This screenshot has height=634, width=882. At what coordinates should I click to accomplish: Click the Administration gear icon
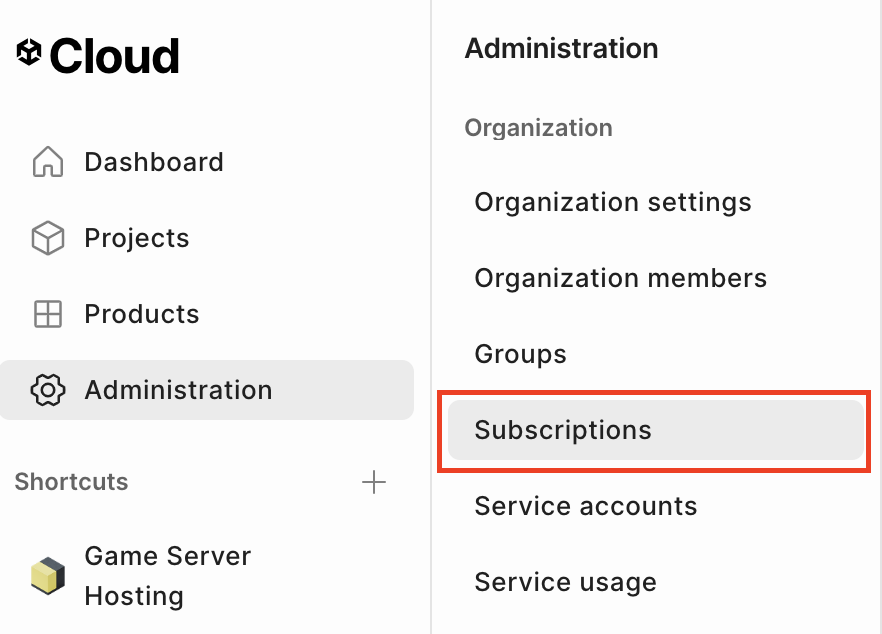(x=48, y=390)
